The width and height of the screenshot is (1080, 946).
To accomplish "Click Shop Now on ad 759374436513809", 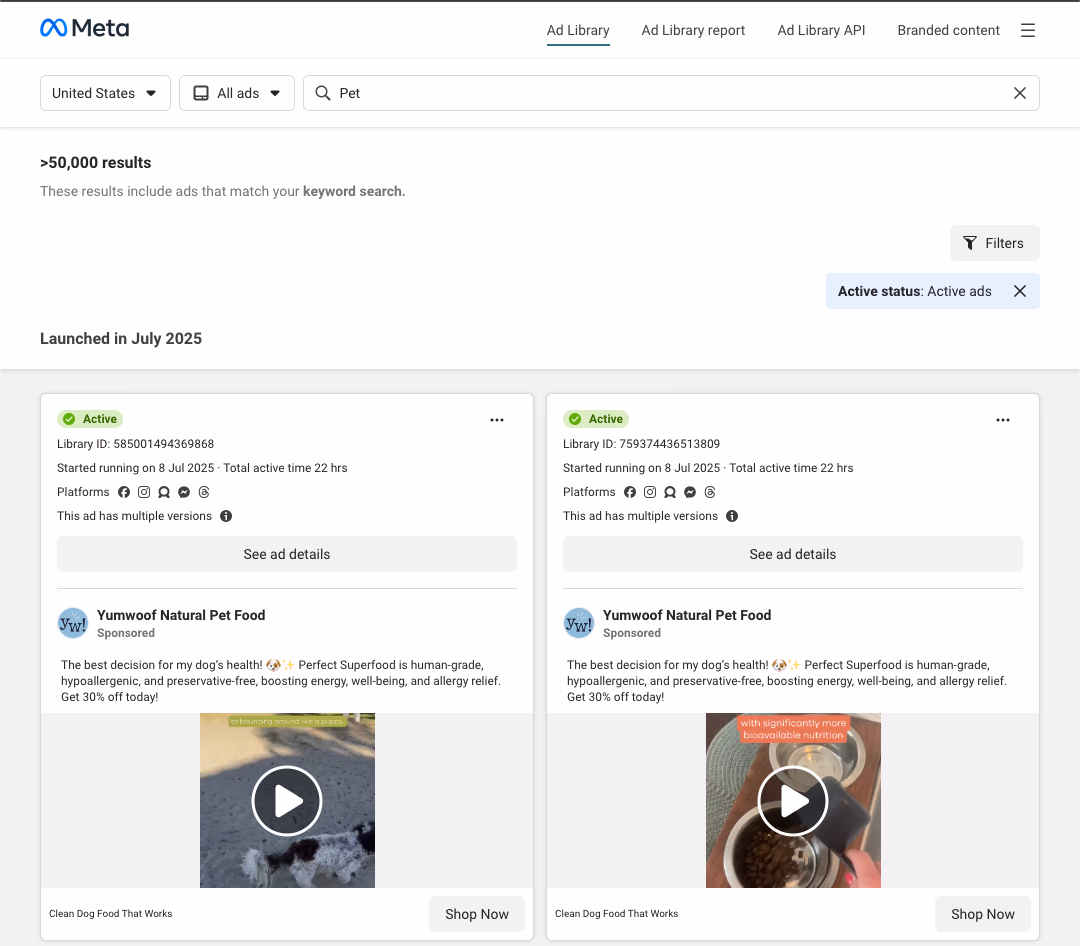I will tap(983, 914).
